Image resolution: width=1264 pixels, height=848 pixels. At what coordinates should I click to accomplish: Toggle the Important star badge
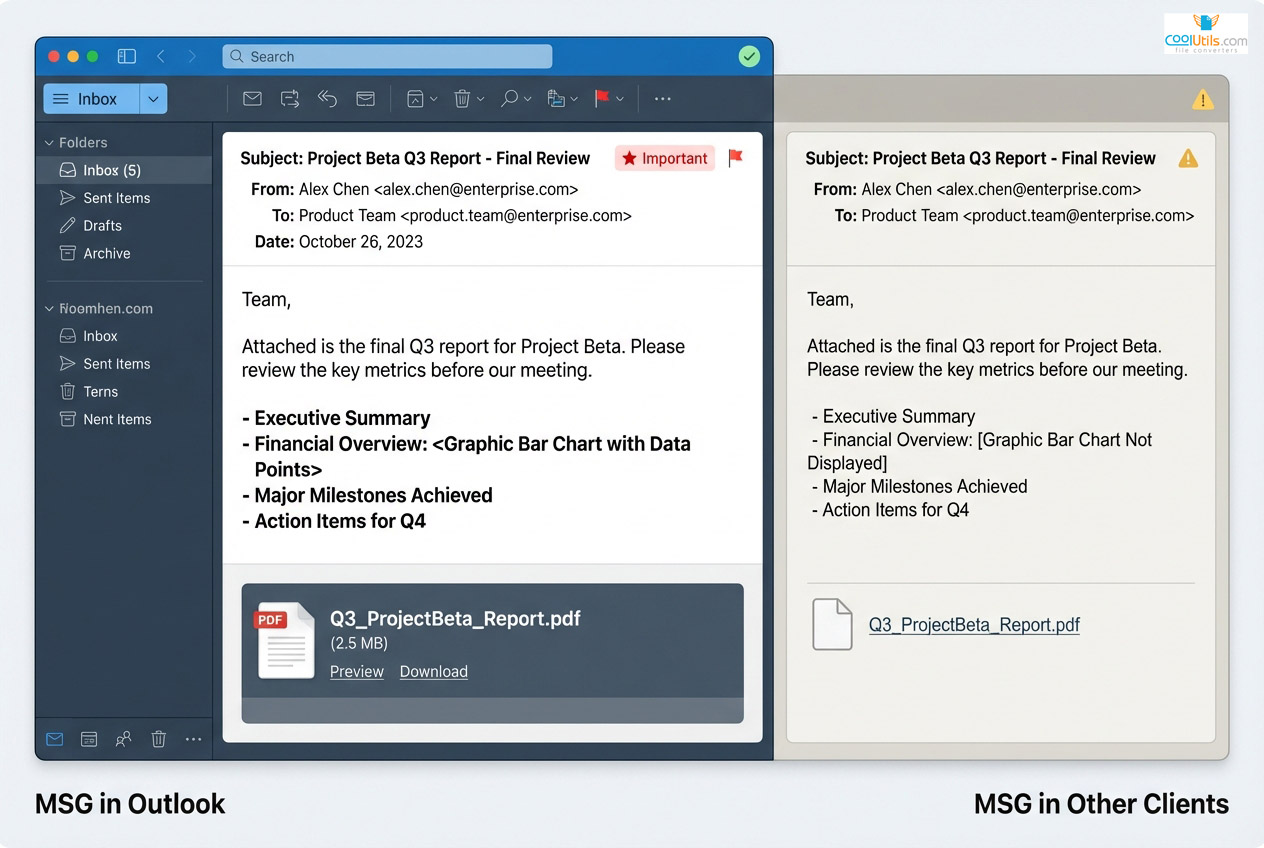pyautogui.click(x=664, y=158)
